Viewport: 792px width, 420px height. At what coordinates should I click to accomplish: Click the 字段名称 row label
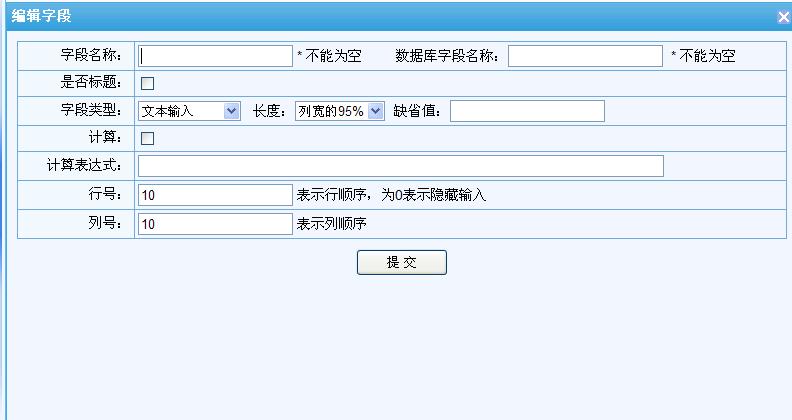point(91,56)
